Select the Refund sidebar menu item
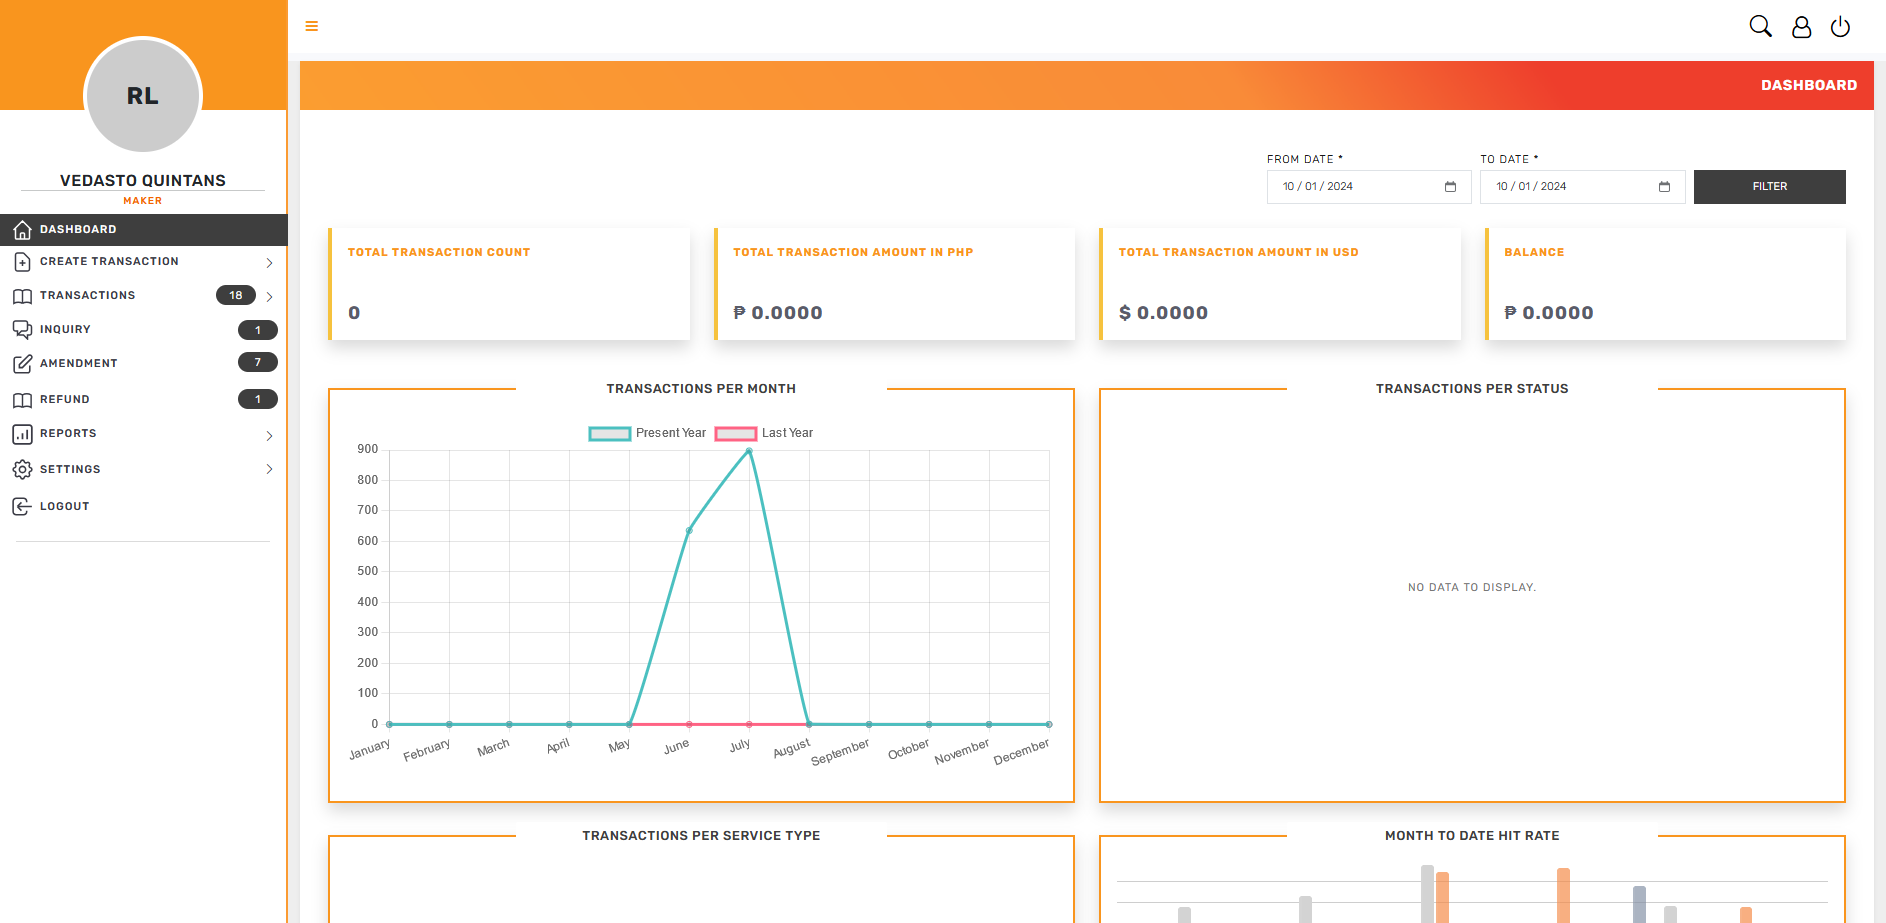Viewport: 1886px width, 923px height. [x=64, y=399]
